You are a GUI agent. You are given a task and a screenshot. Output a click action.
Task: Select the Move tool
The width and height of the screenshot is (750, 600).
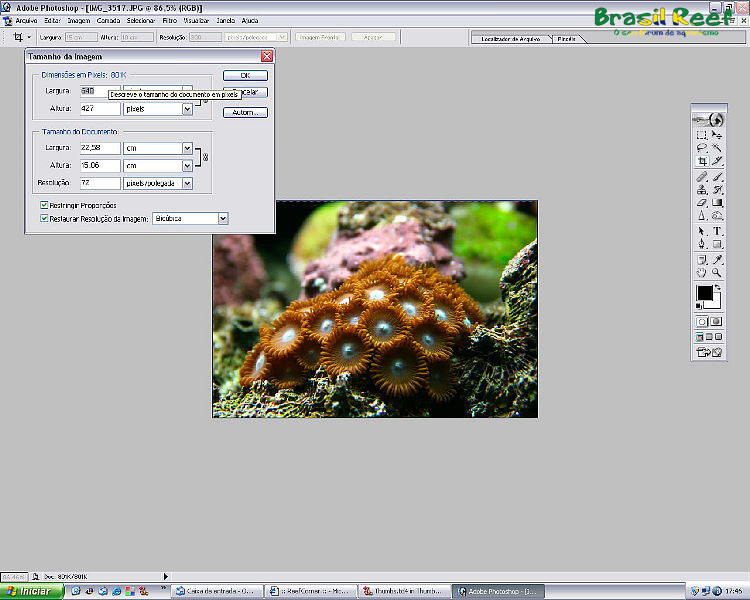click(x=718, y=134)
